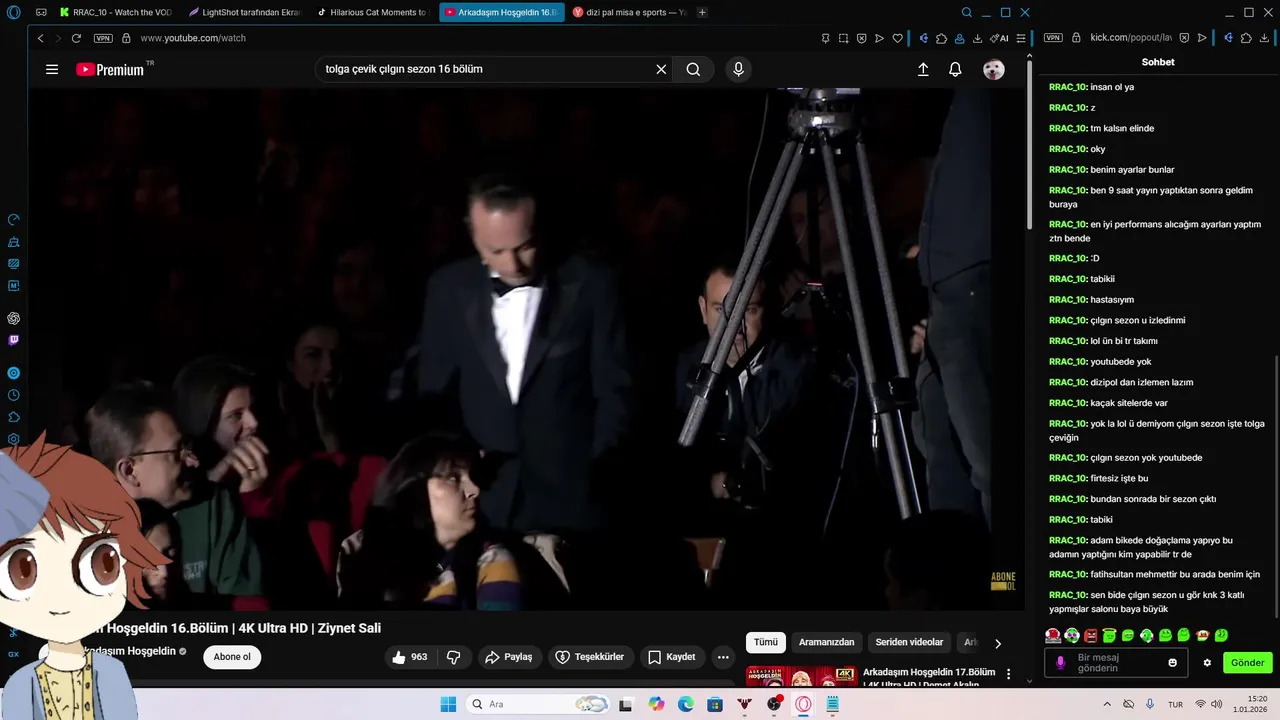The height and width of the screenshot is (720, 1280).
Task: Dislike the video with thumbs down
Action: [454, 657]
